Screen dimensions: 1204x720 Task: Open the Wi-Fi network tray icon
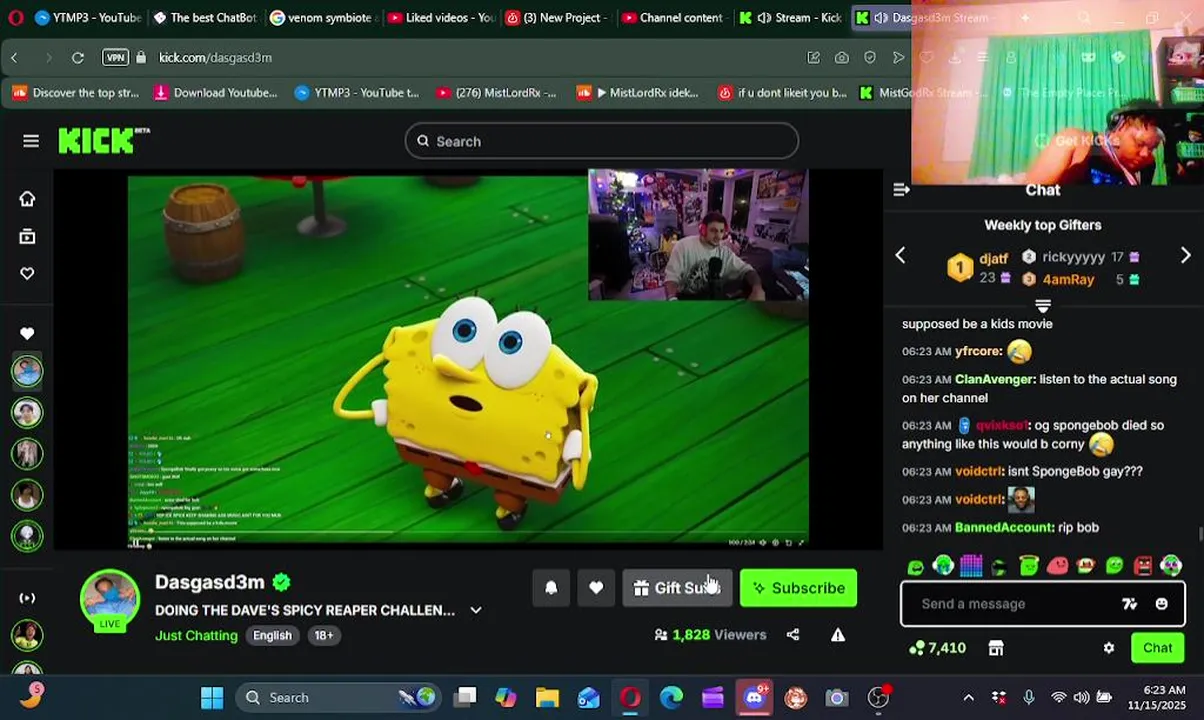tap(1058, 698)
